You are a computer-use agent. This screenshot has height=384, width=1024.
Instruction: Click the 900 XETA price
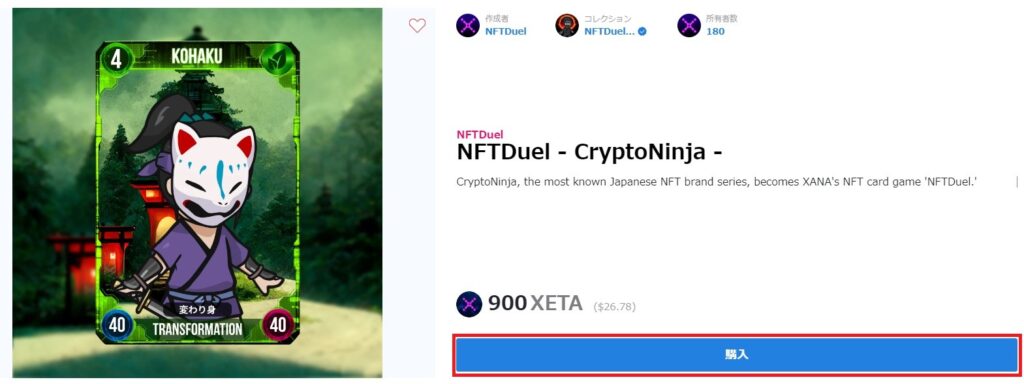pyautogui.click(x=535, y=304)
